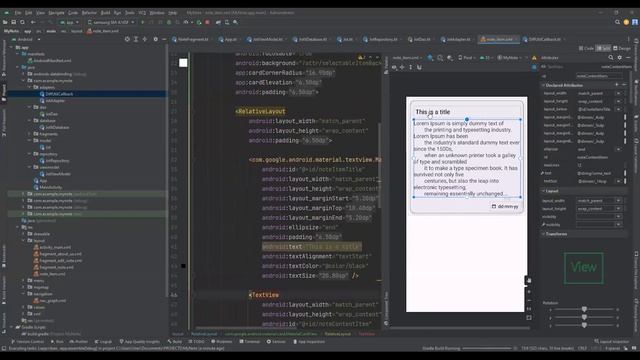Viewport: 640px width, 360px height.
Task: Click Search Everywhere icon at top right
Action: pos(618,22)
